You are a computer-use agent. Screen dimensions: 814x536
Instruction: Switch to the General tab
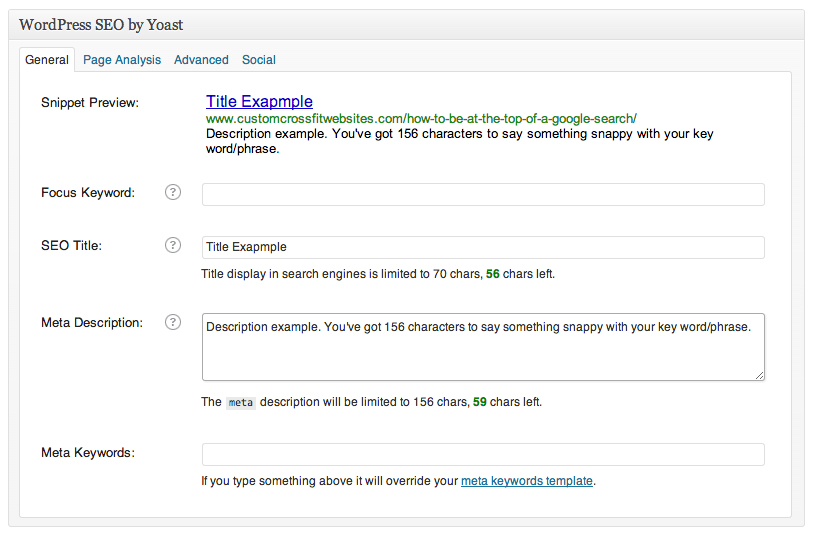(47, 60)
